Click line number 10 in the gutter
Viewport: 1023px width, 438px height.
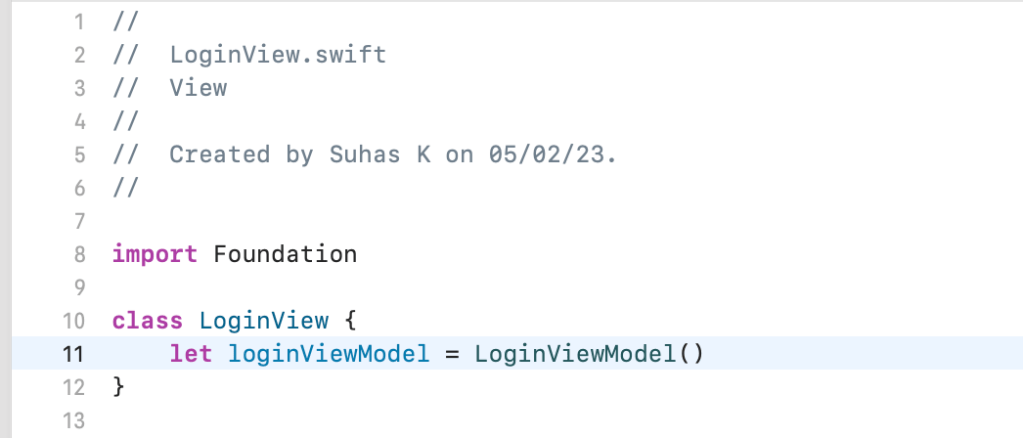[x=74, y=321]
